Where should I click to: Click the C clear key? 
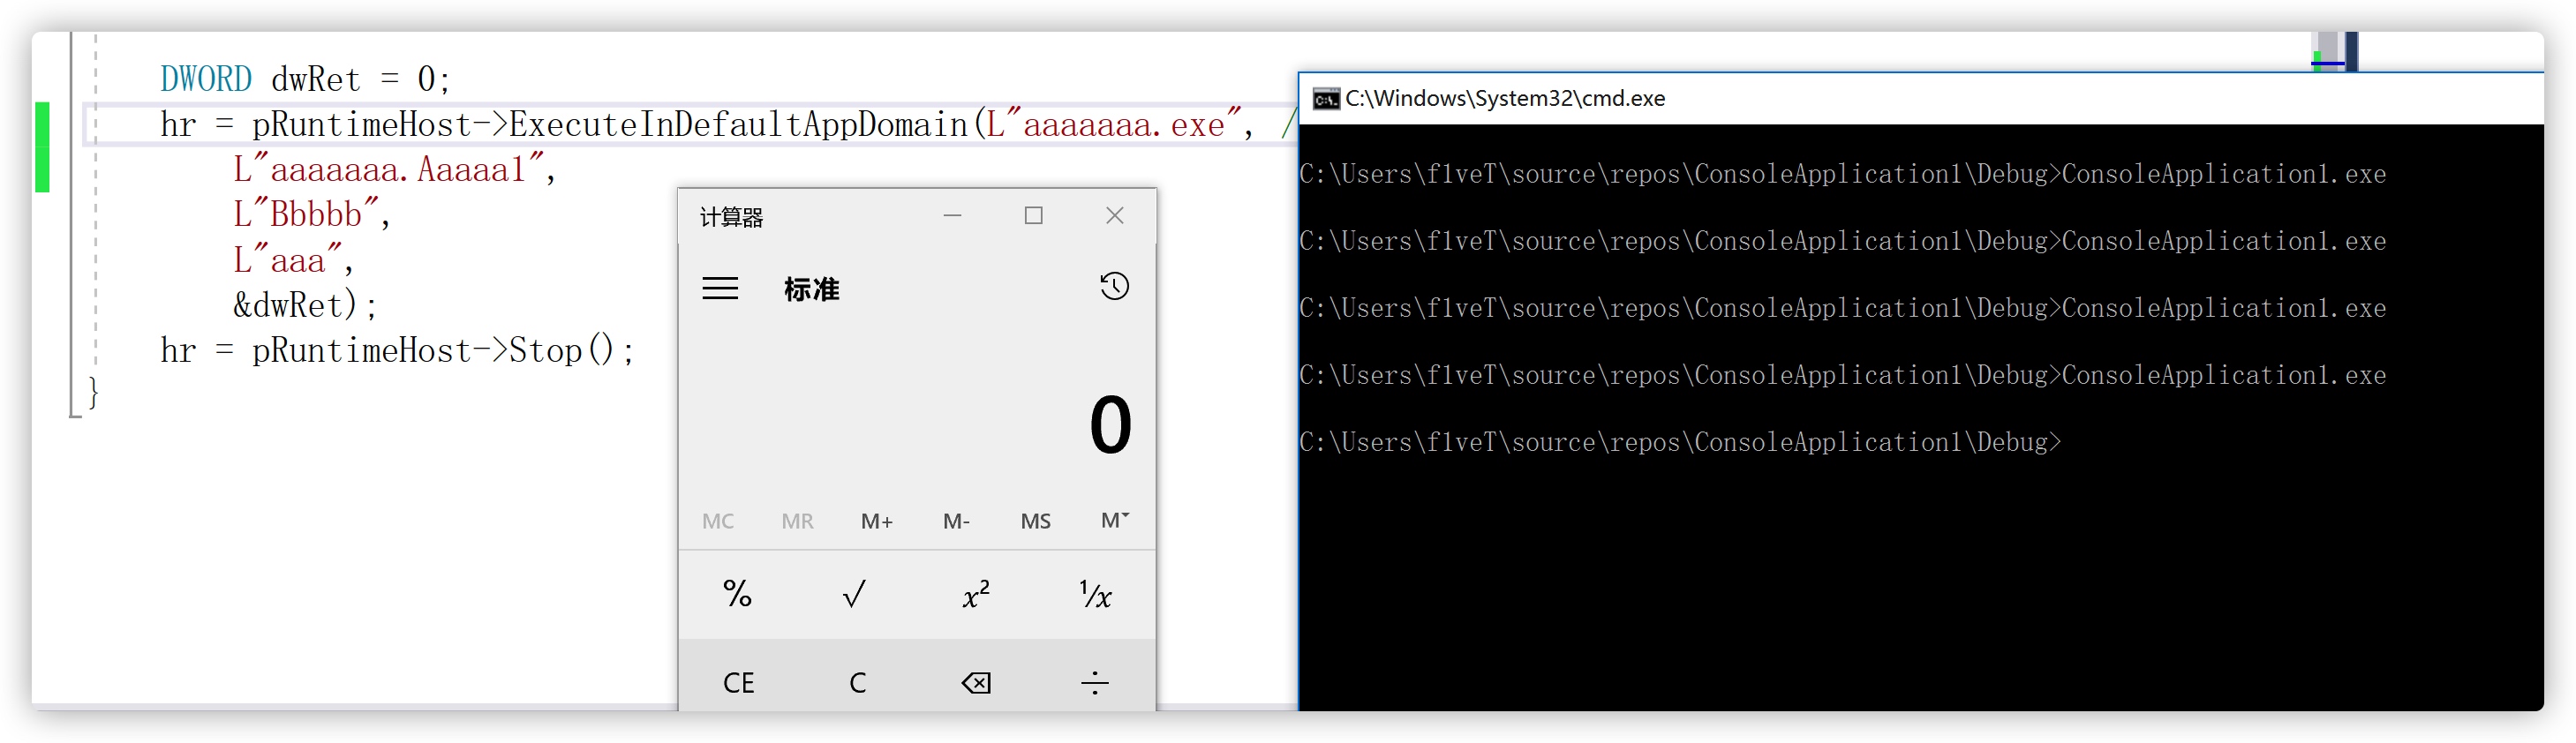click(856, 682)
